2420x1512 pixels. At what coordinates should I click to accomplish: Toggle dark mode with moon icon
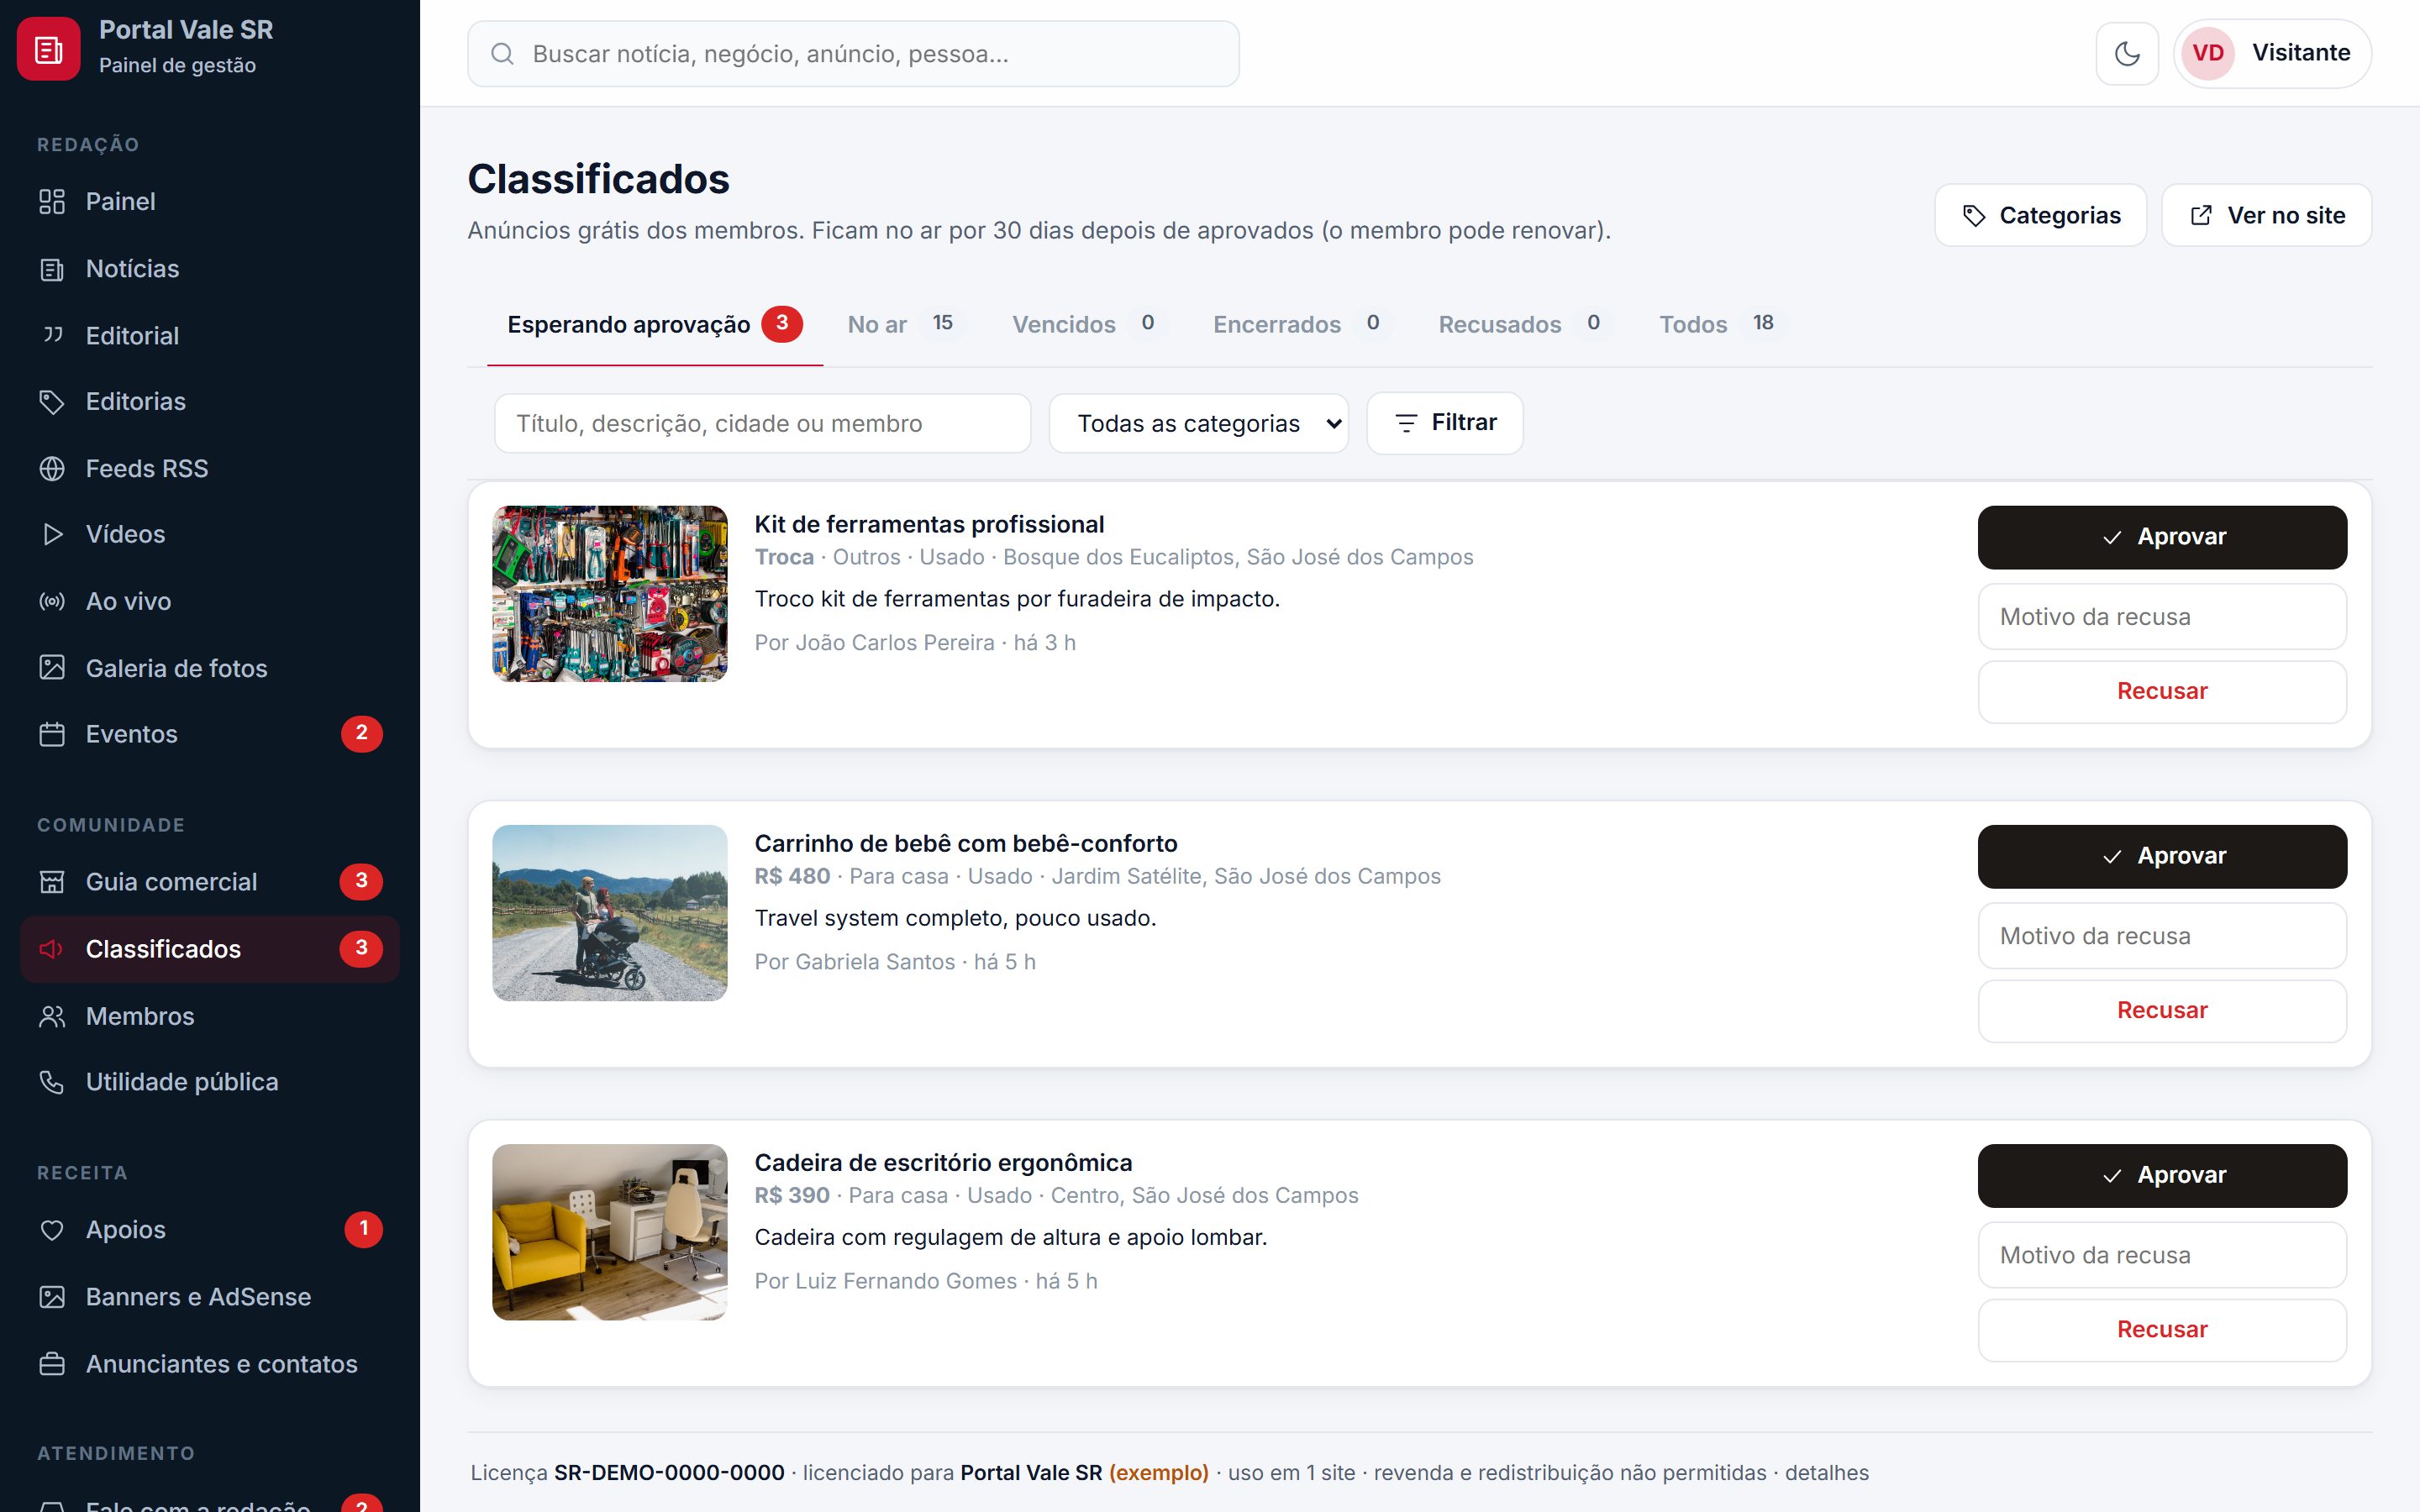2127,53
